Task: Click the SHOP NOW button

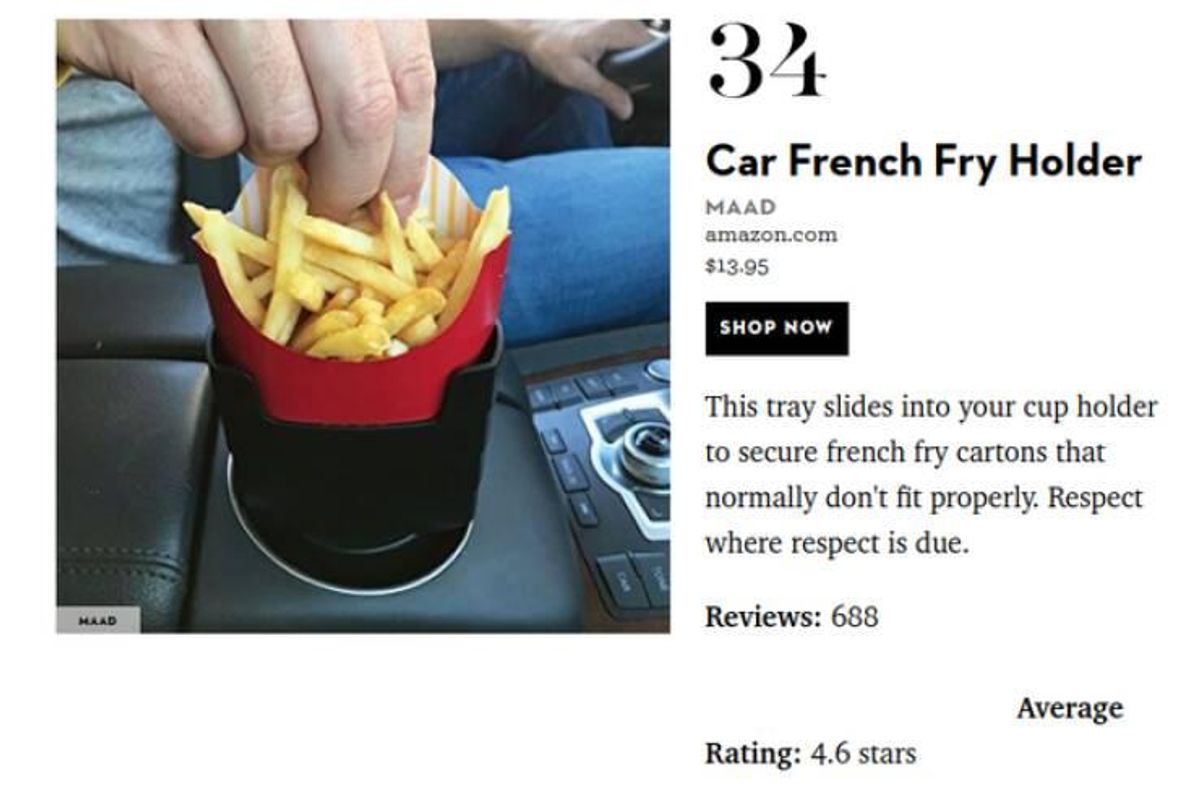Action: [776, 329]
